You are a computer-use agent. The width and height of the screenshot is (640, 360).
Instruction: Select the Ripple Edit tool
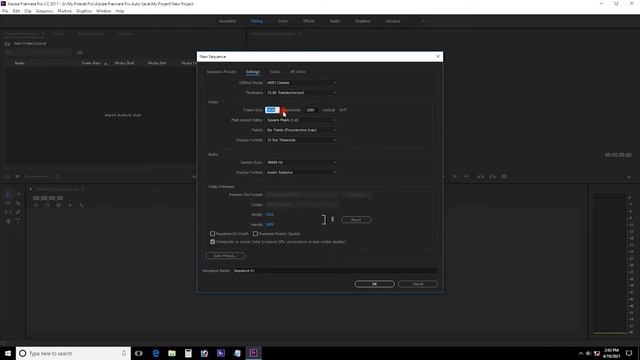(x=8, y=203)
